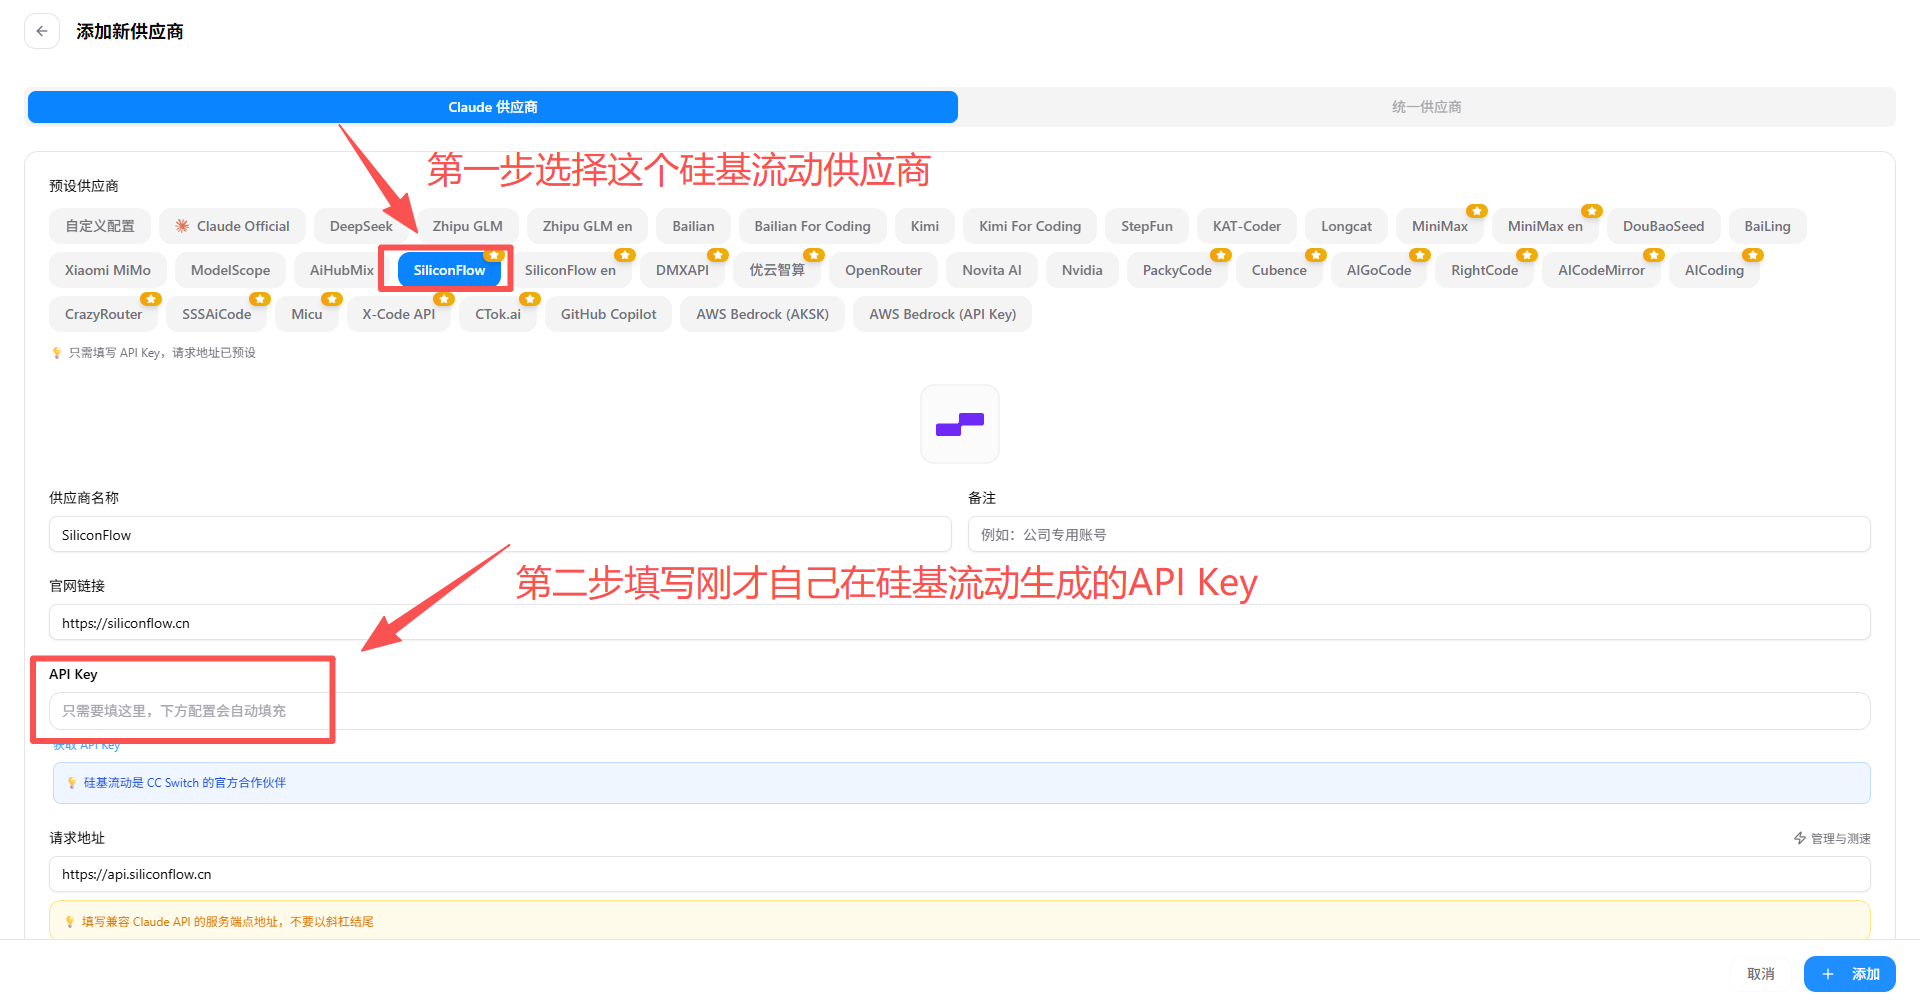Image resolution: width=1920 pixels, height=1007 pixels.
Task: Choose the BaiLing preset
Action: (x=1768, y=226)
